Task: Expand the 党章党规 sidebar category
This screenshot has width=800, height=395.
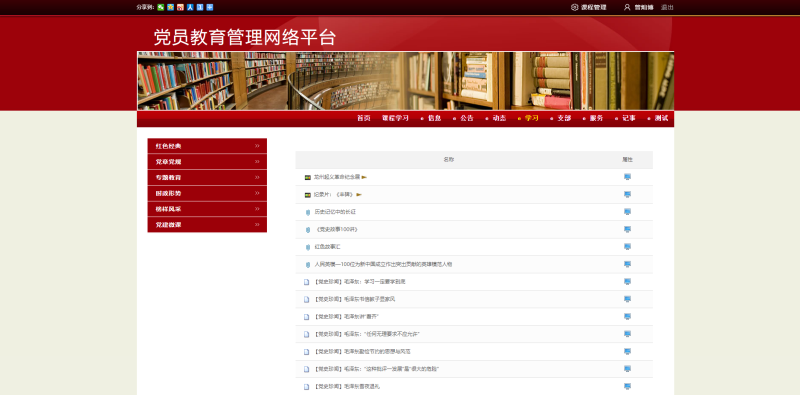Action: (207, 162)
